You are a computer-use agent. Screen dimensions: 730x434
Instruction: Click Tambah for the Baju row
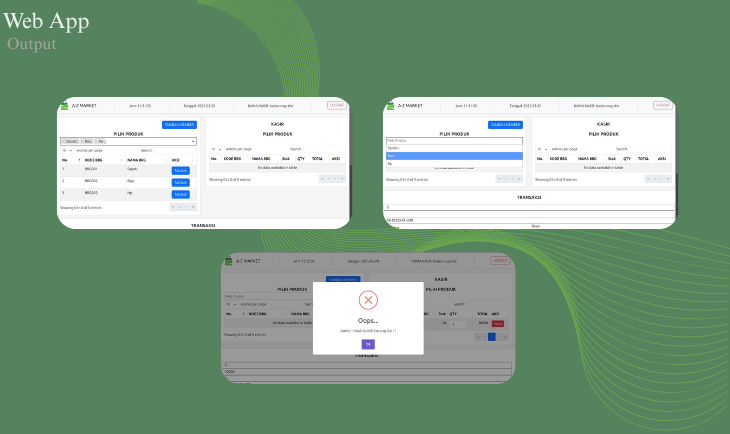(180, 182)
